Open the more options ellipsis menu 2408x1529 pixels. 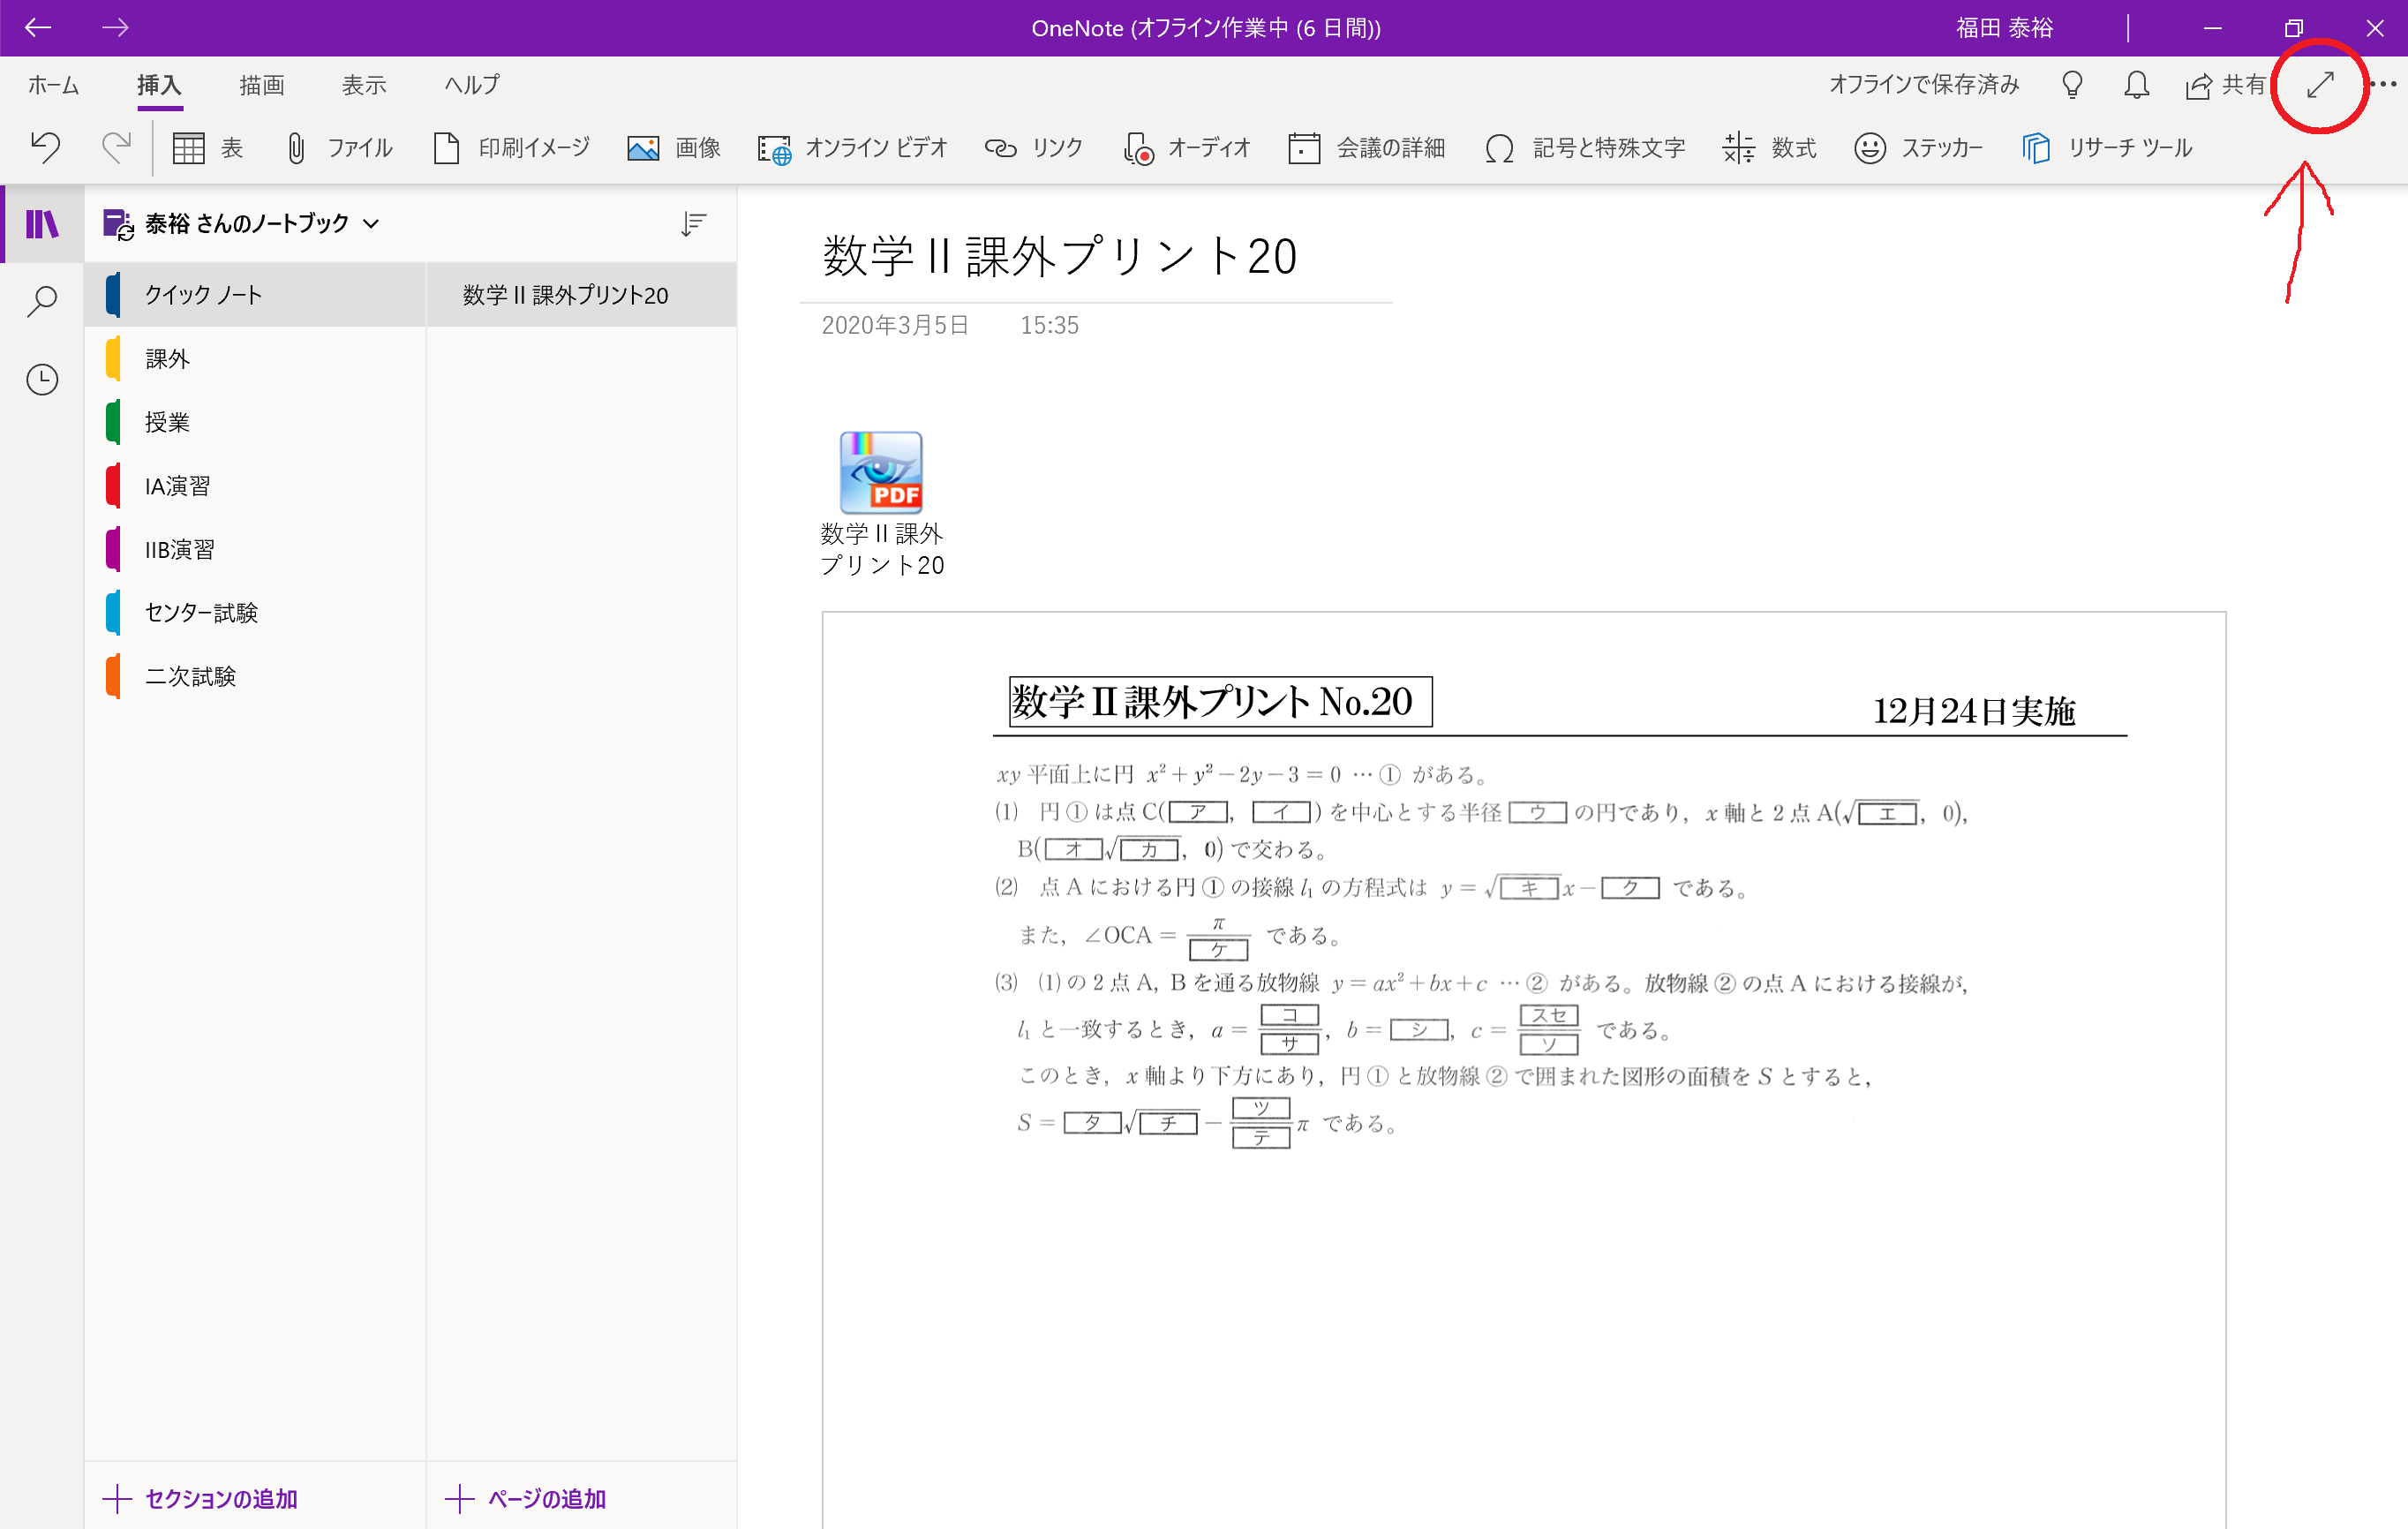point(2384,85)
